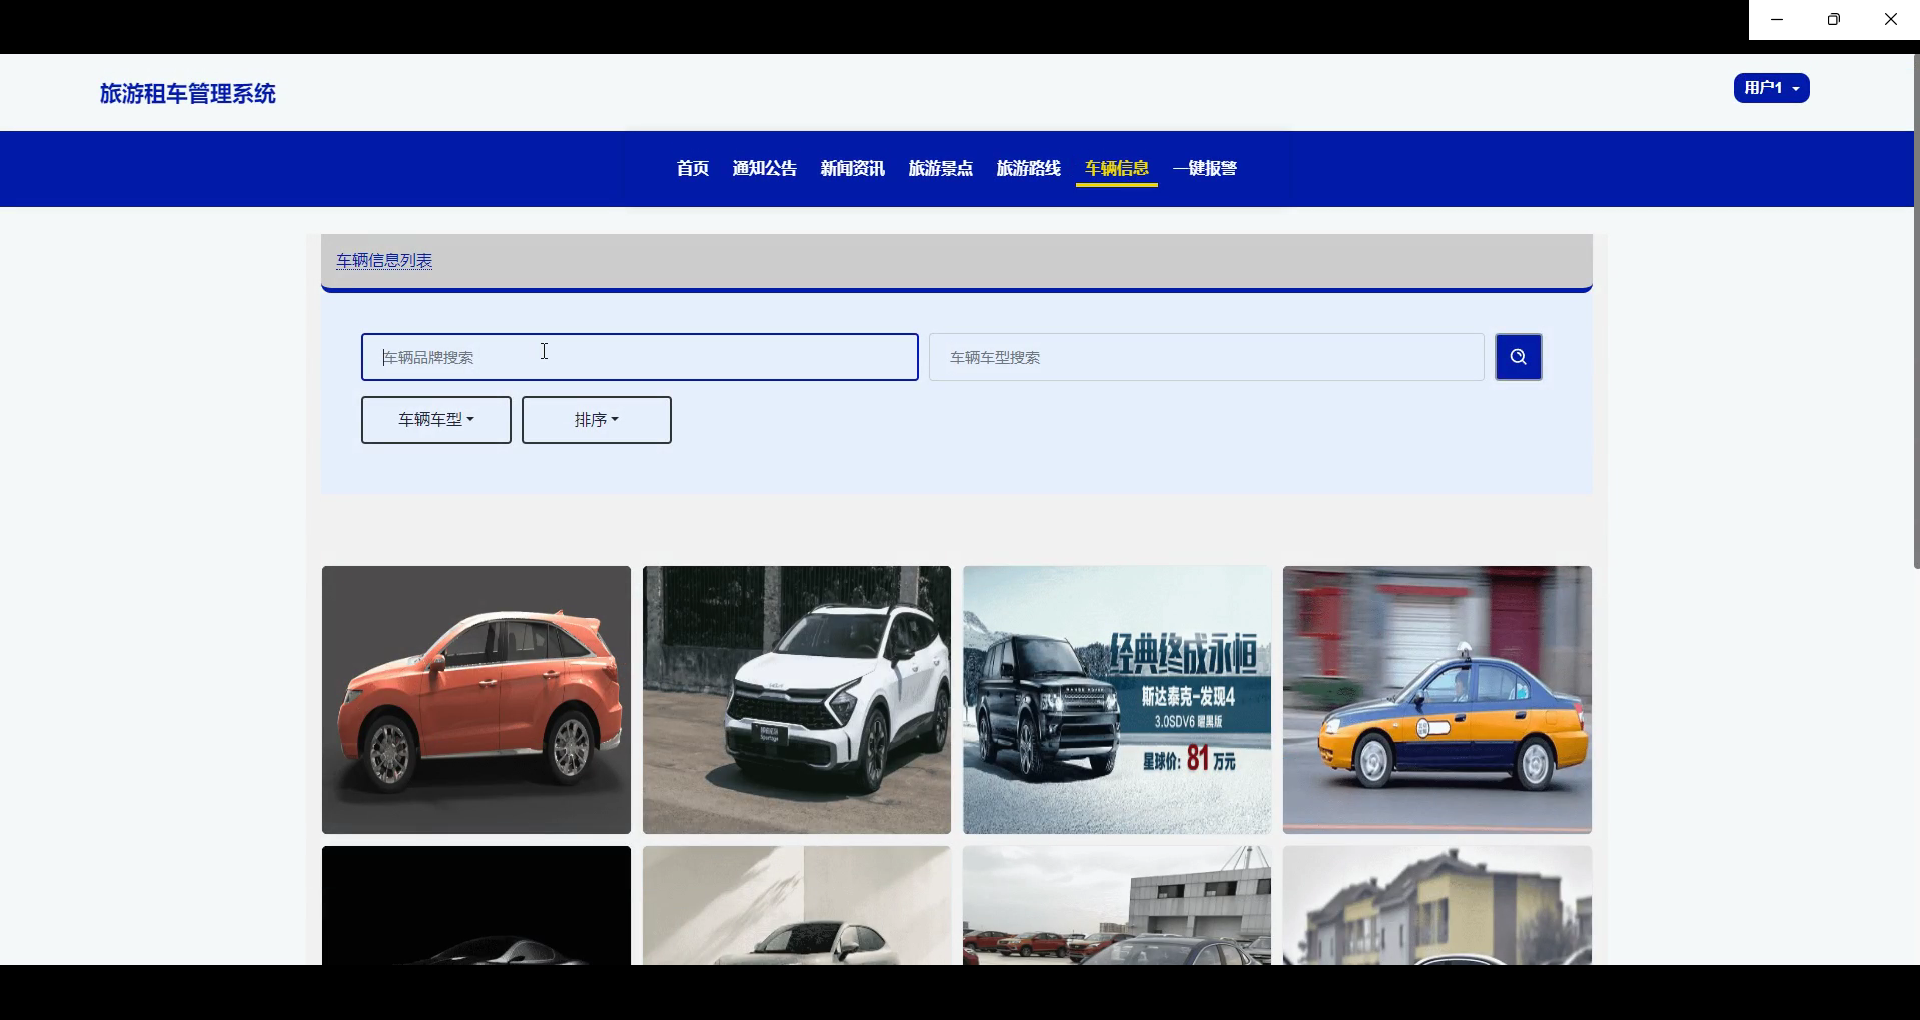This screenshot has height=1020, width=1920.
Task: Click the 车辆信息列表 link
Action: 384,261
